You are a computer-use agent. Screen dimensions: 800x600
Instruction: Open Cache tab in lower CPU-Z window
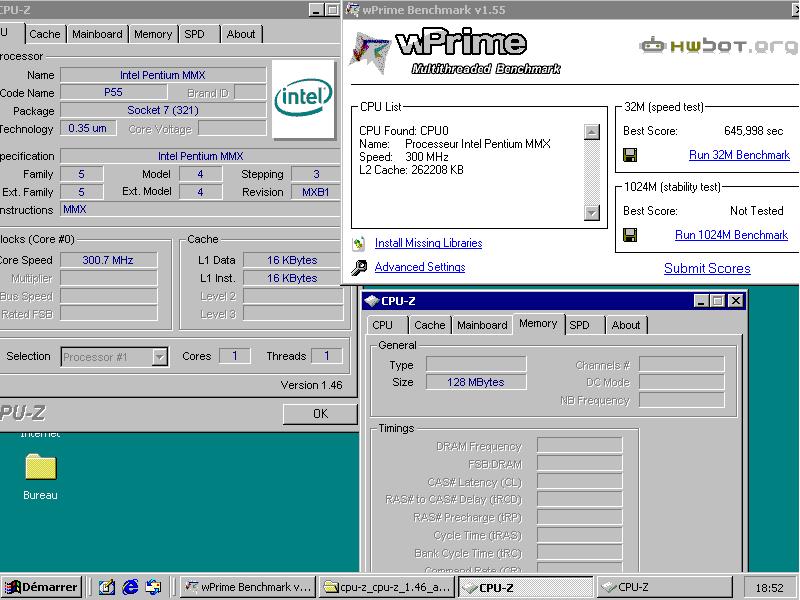click(430, 325)
